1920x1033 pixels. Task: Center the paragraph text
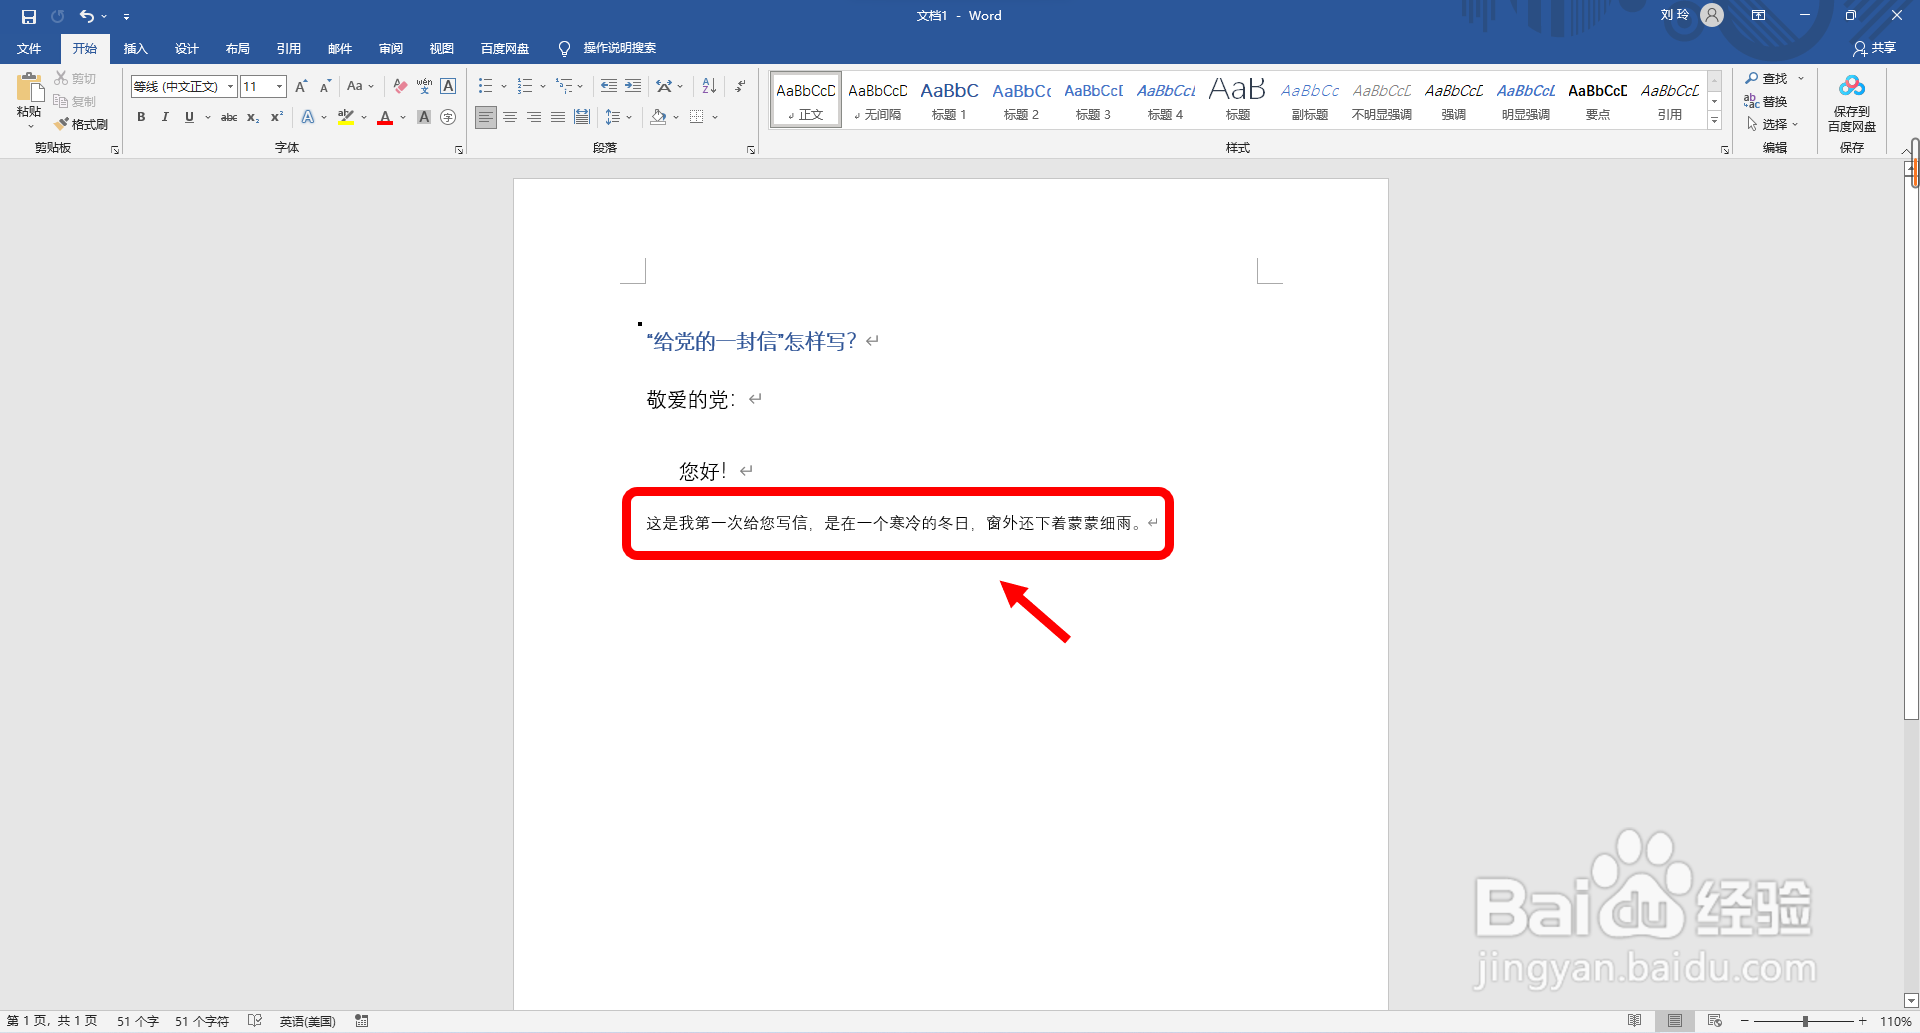click(x=510, y=117)
